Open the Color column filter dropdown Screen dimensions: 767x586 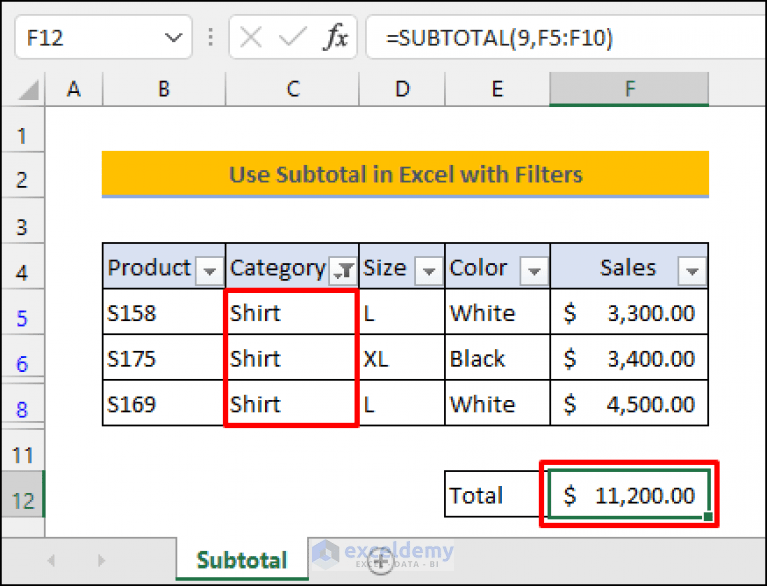pos(534,270)
